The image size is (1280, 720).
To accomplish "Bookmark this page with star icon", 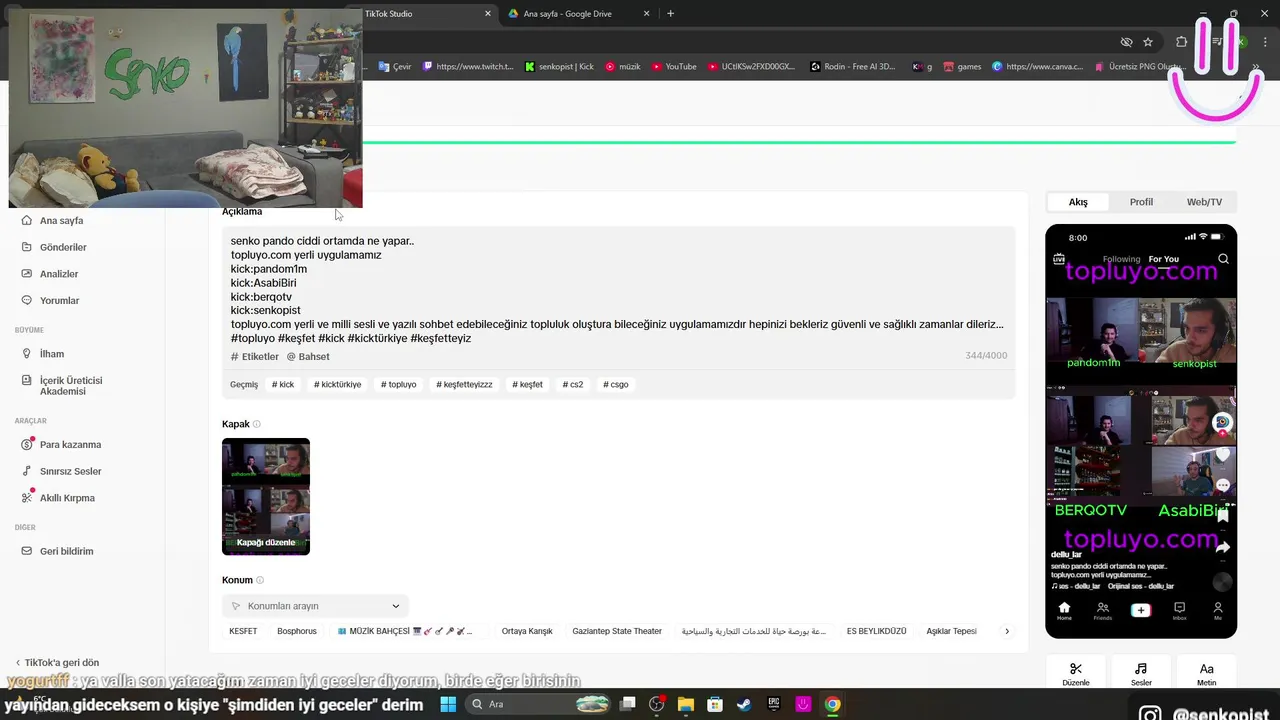I will pos(1148,42).
